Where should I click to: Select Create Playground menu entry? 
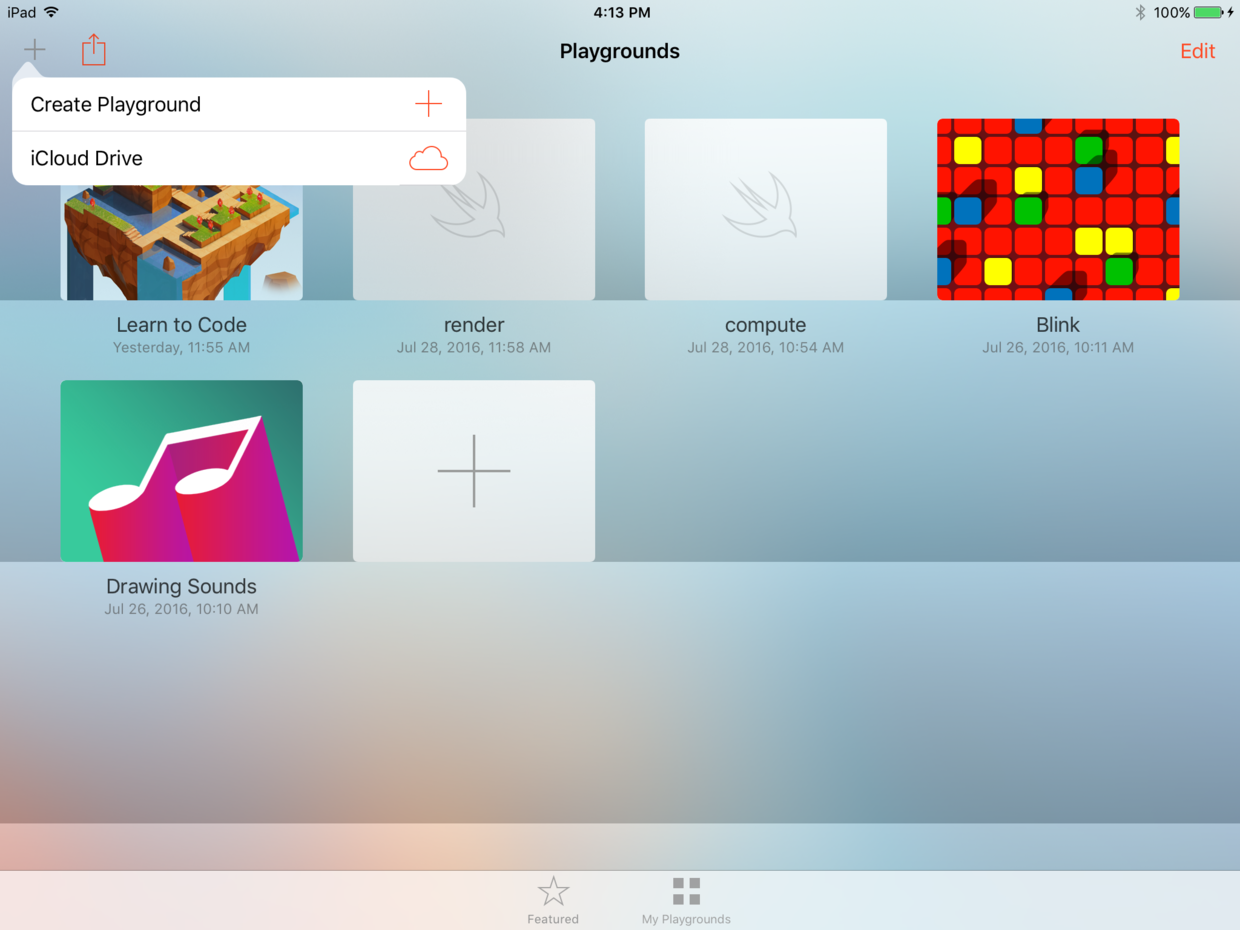pos(239,104)
